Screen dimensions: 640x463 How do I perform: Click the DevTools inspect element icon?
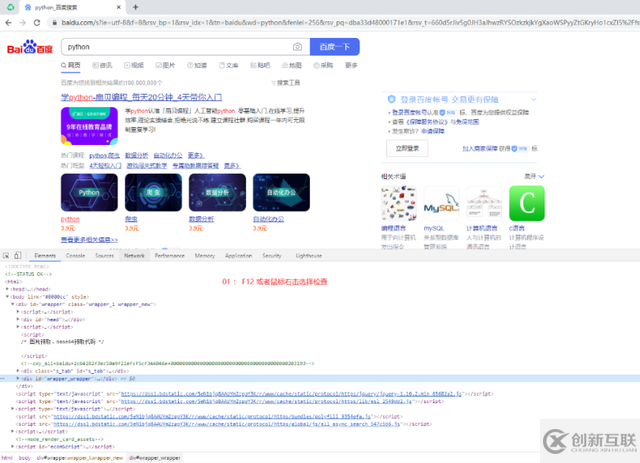click(6, 256)
